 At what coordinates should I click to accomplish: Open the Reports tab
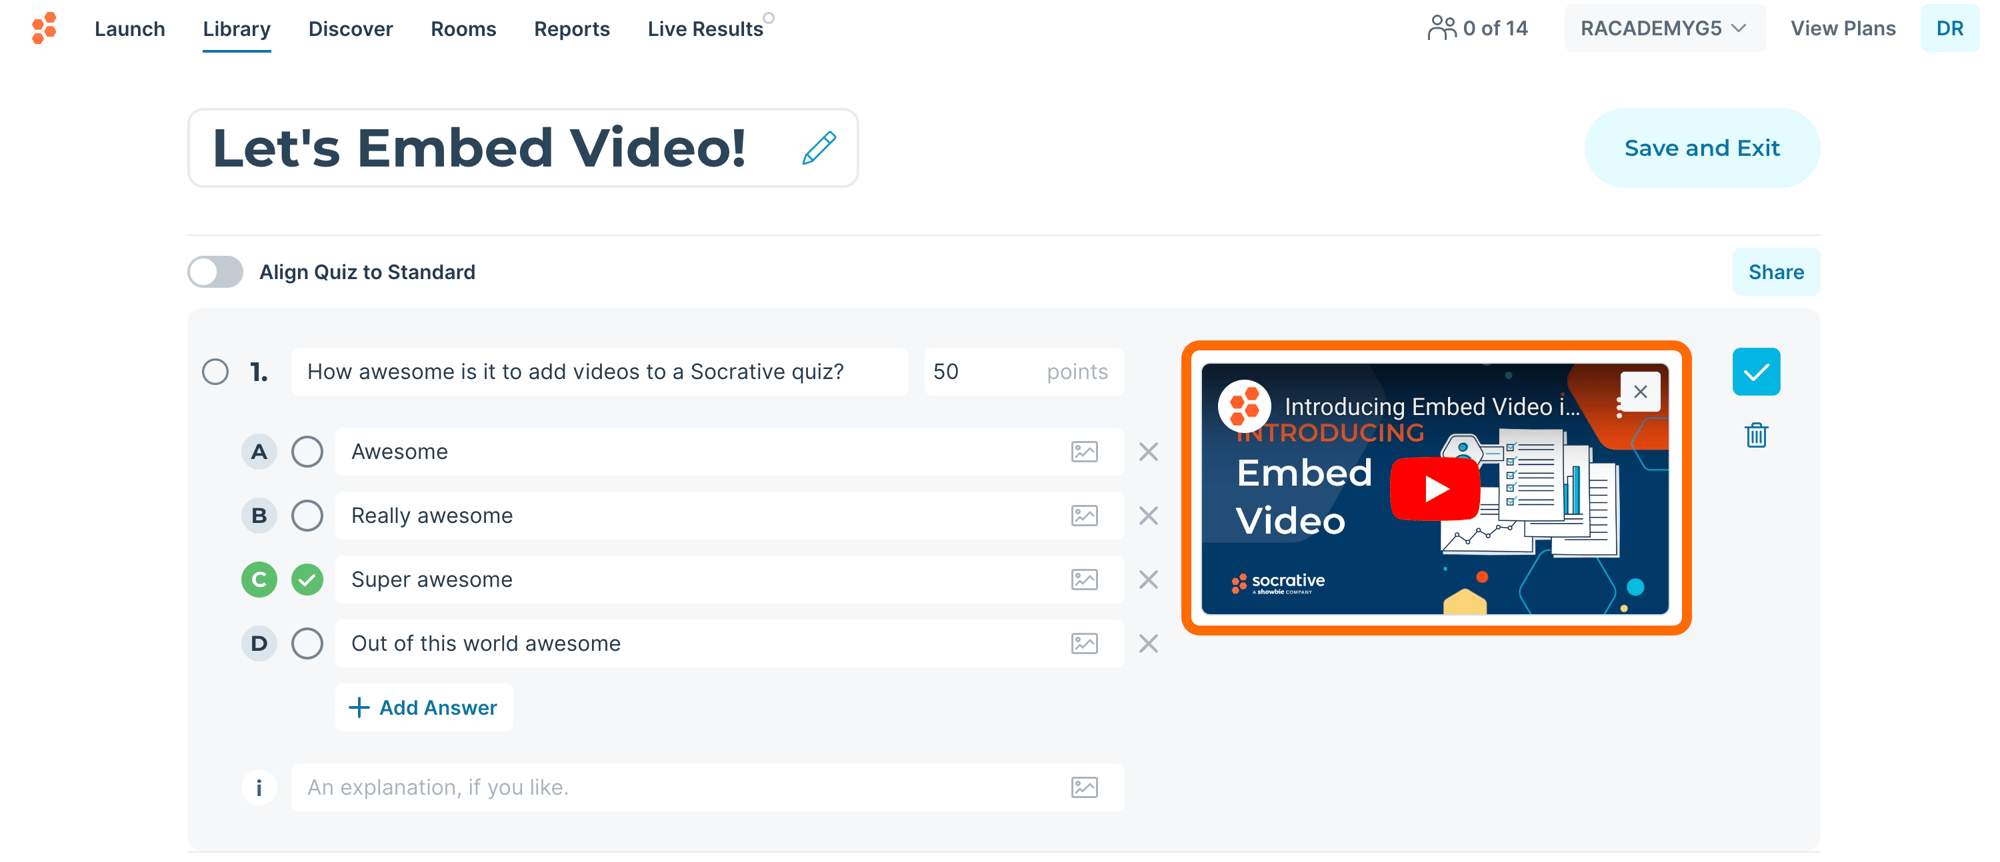[x=572, y=29]
